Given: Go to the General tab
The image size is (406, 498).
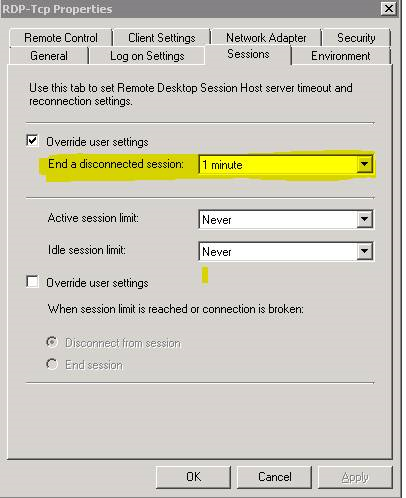Looking at the screenshot, I should coord(49,56).
